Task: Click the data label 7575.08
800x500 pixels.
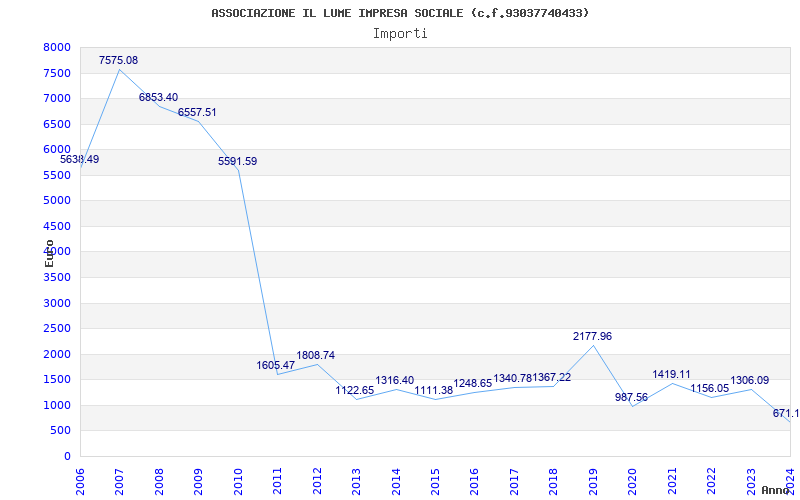Action: pos(118,60)
